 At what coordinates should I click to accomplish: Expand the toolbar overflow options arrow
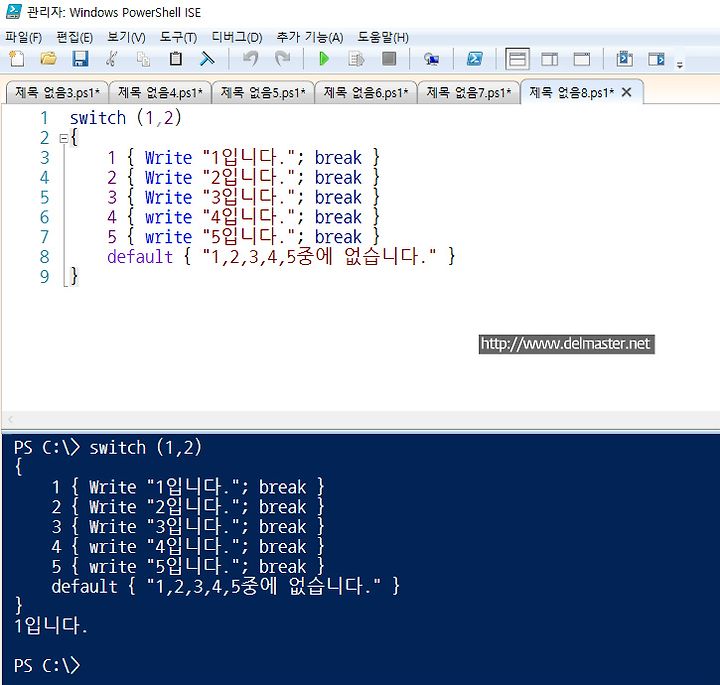coord(680,65)
